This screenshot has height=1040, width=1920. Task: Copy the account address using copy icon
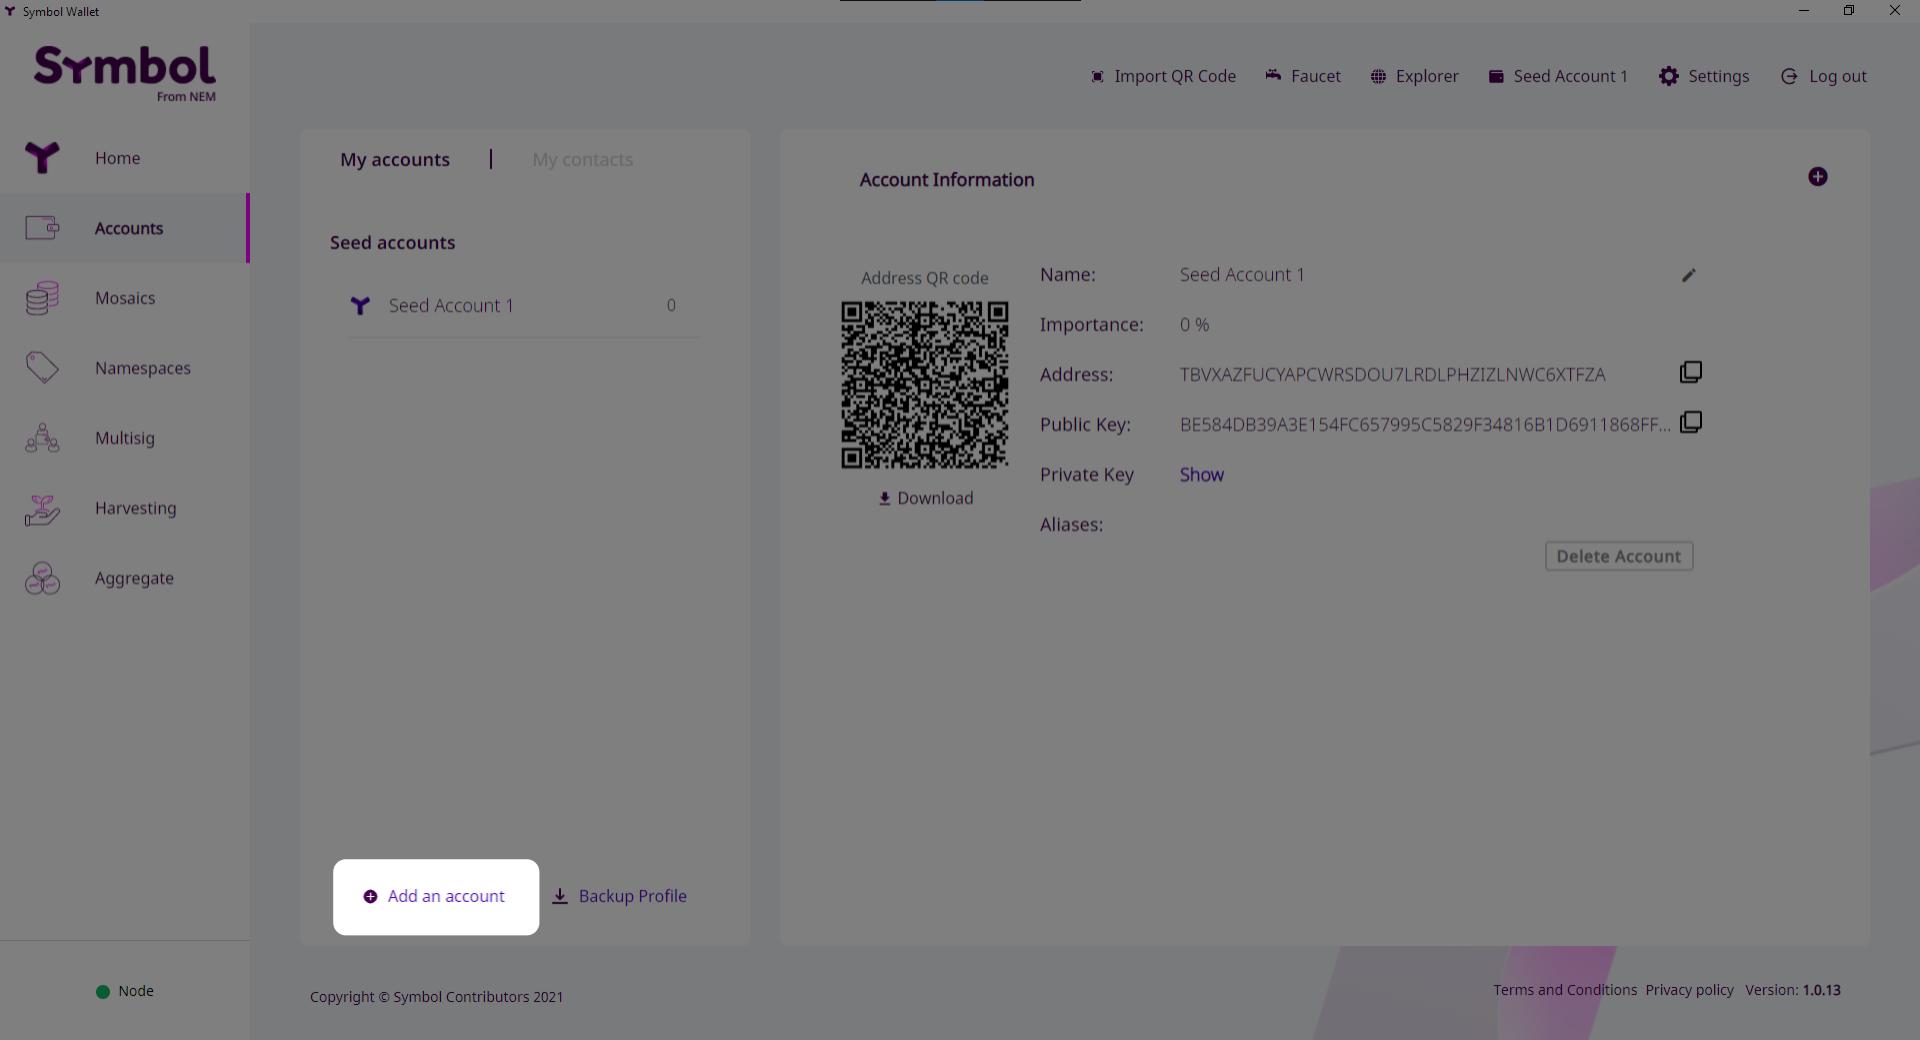(x=1690, y=373)
